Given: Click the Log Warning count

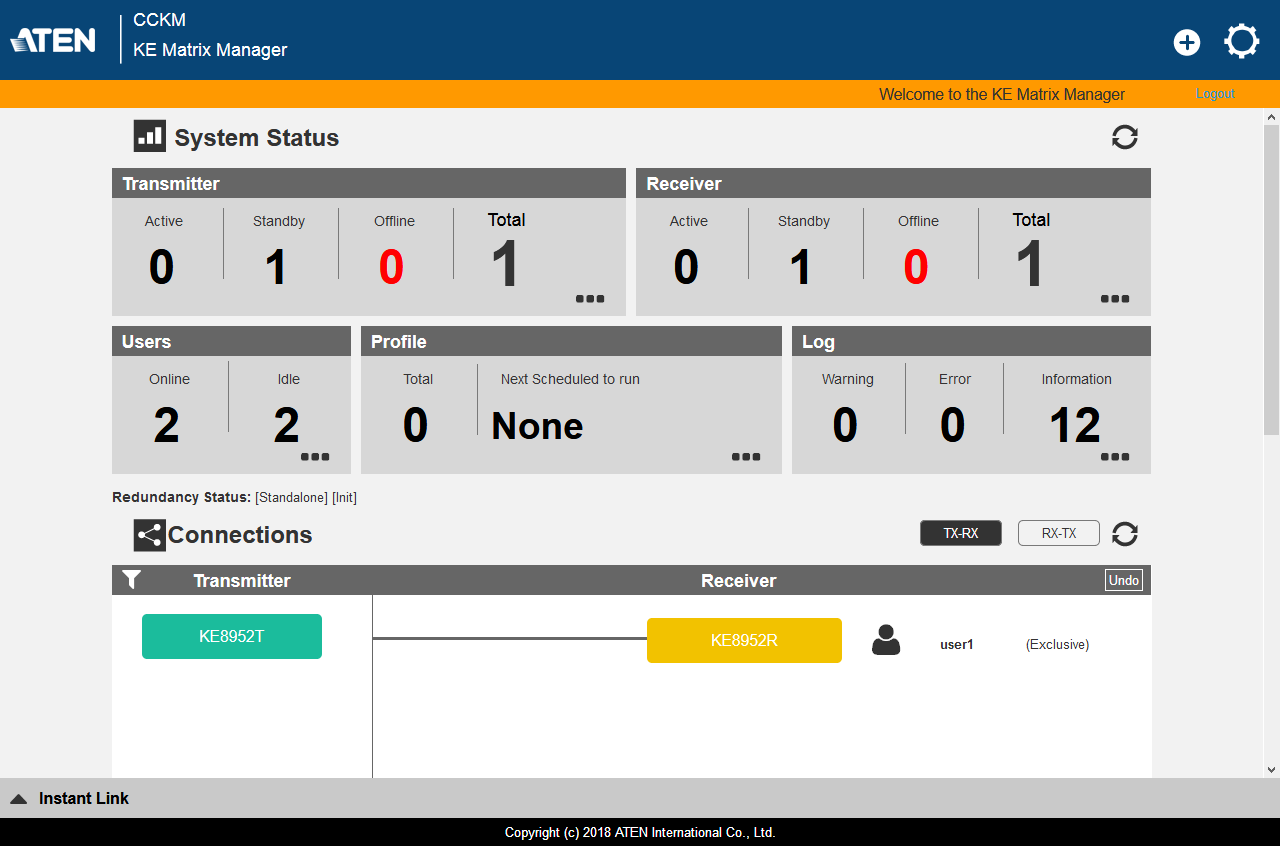Looking at the screenshot, I should click(845, 426).
